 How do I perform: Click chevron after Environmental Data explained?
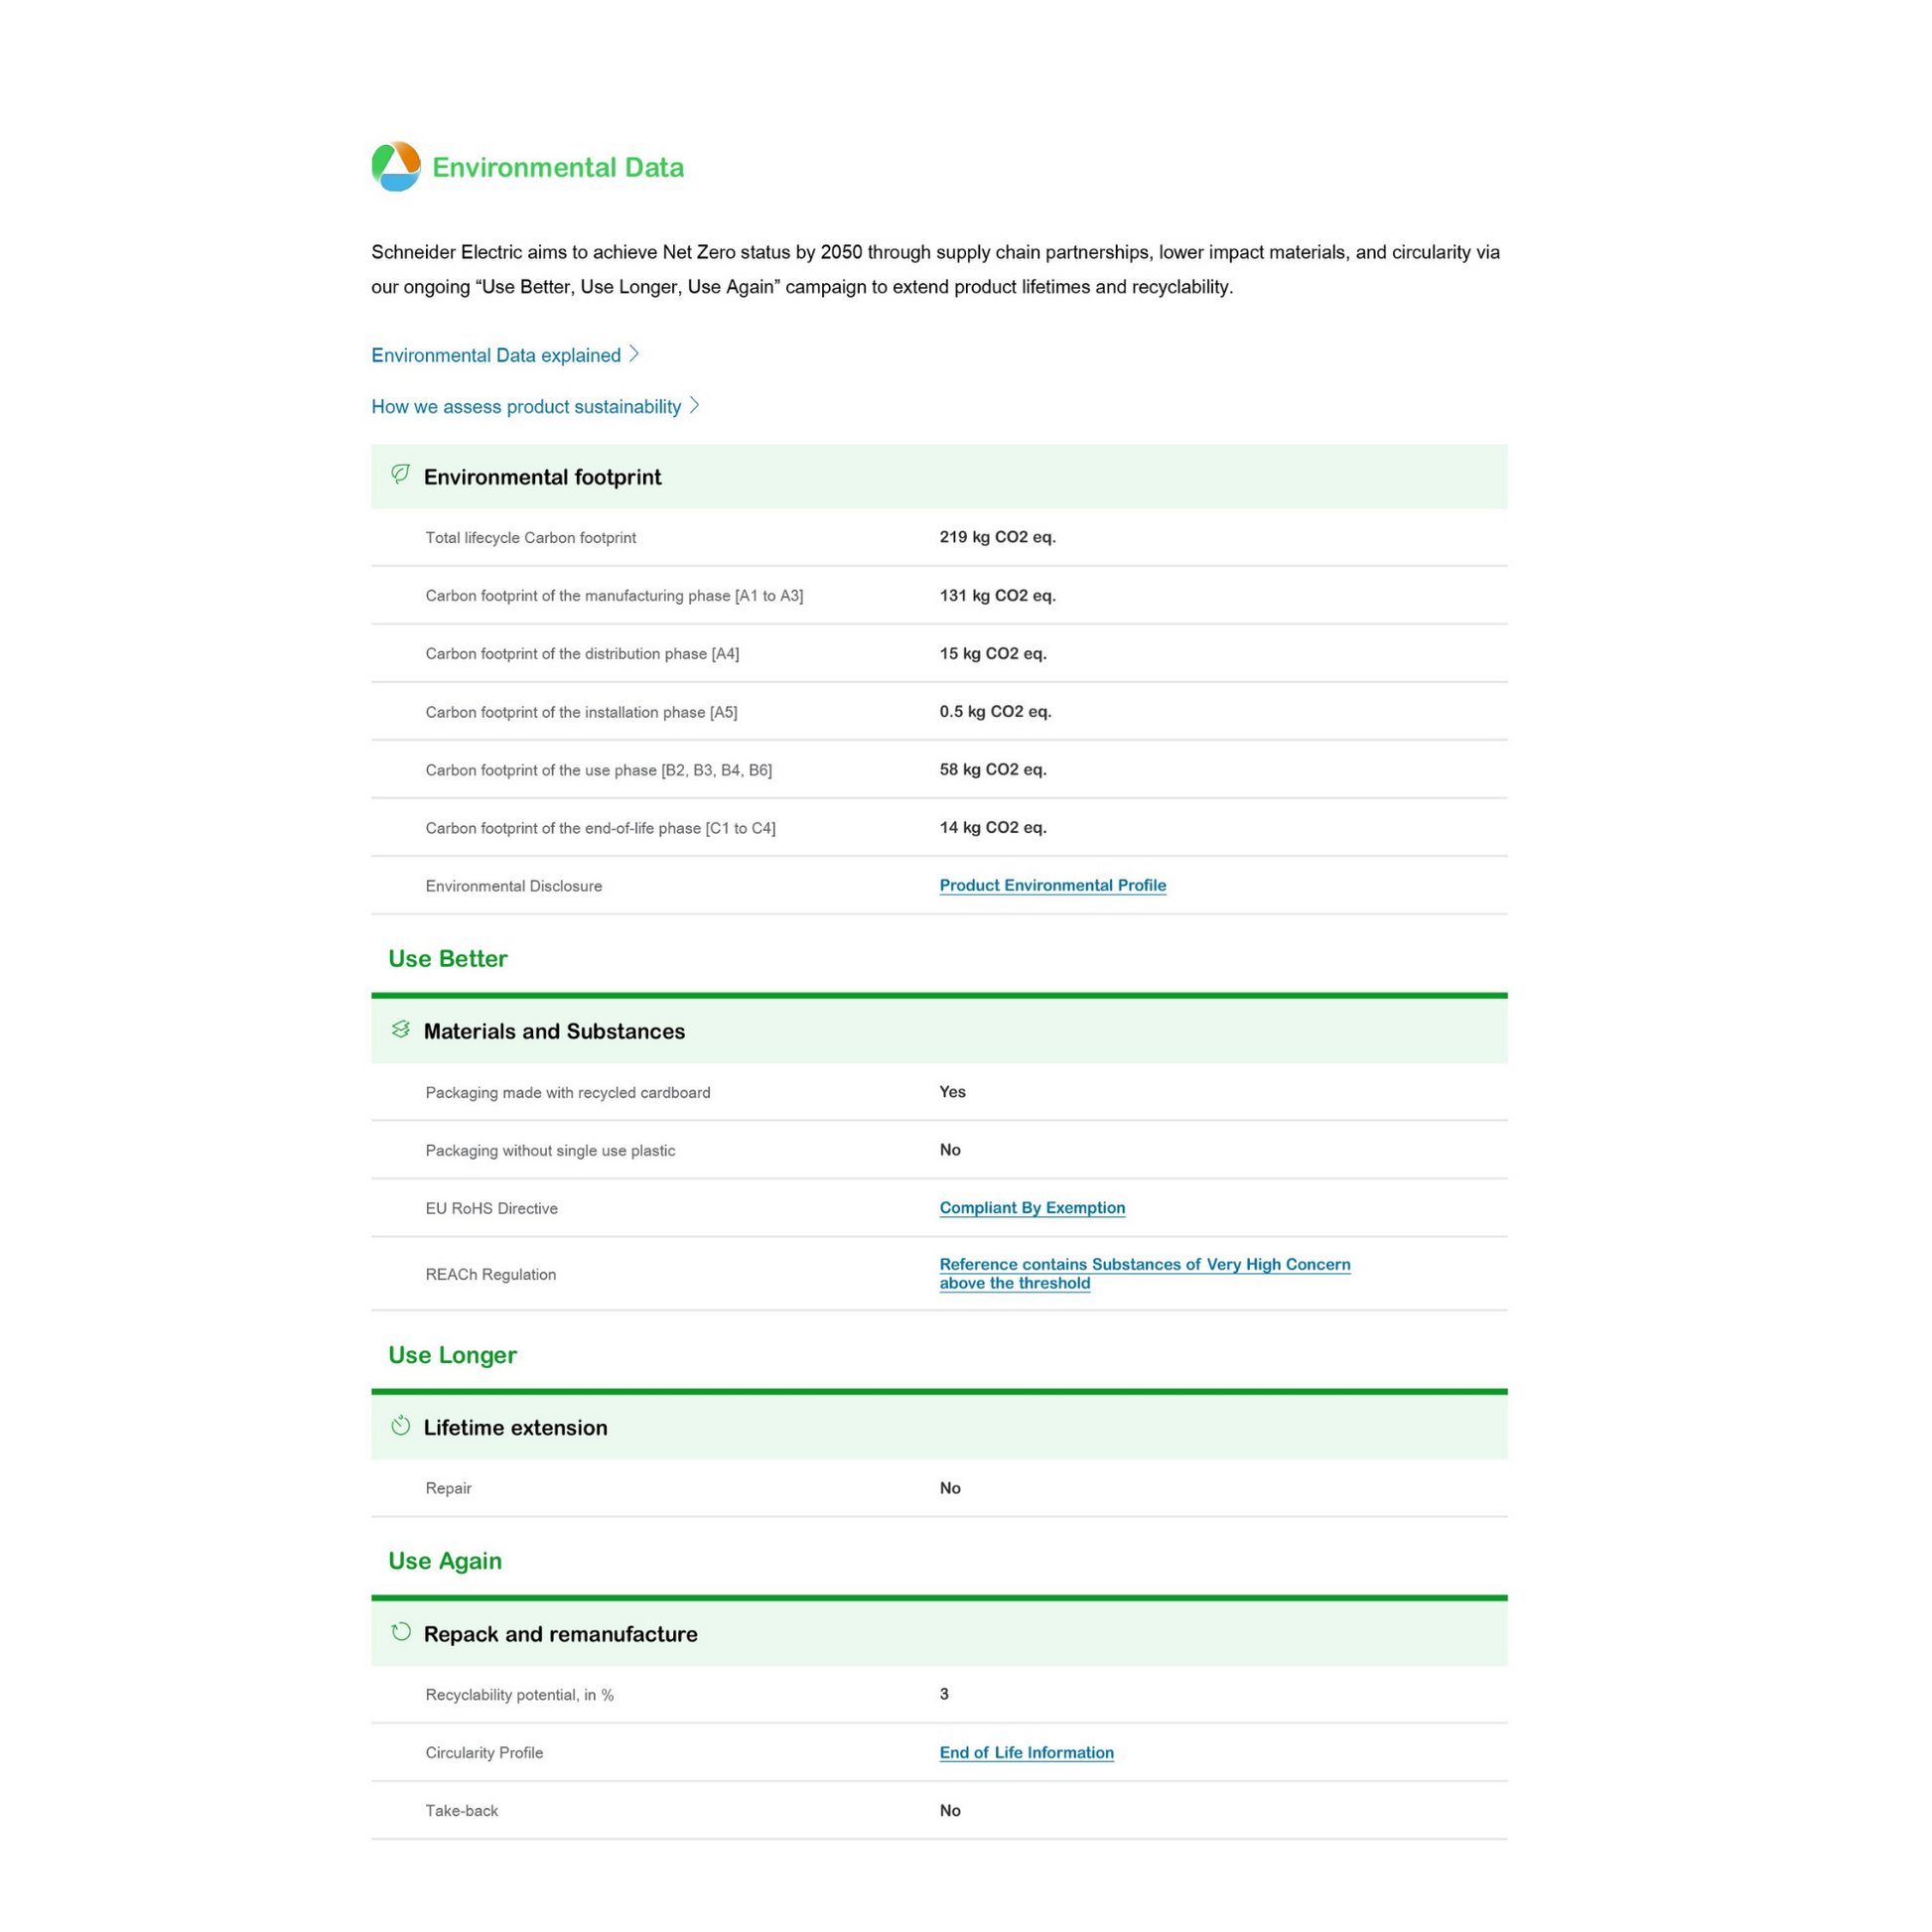coord(634,354)
